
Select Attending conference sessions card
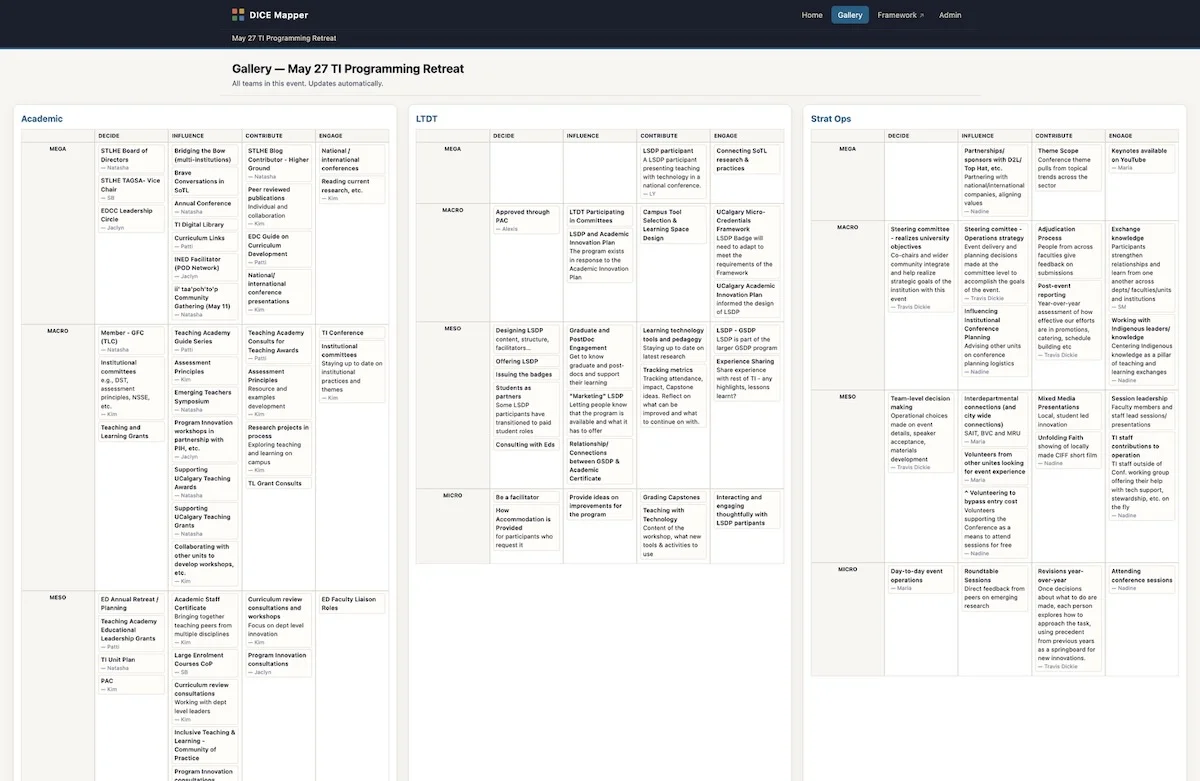click(1141, 580)
